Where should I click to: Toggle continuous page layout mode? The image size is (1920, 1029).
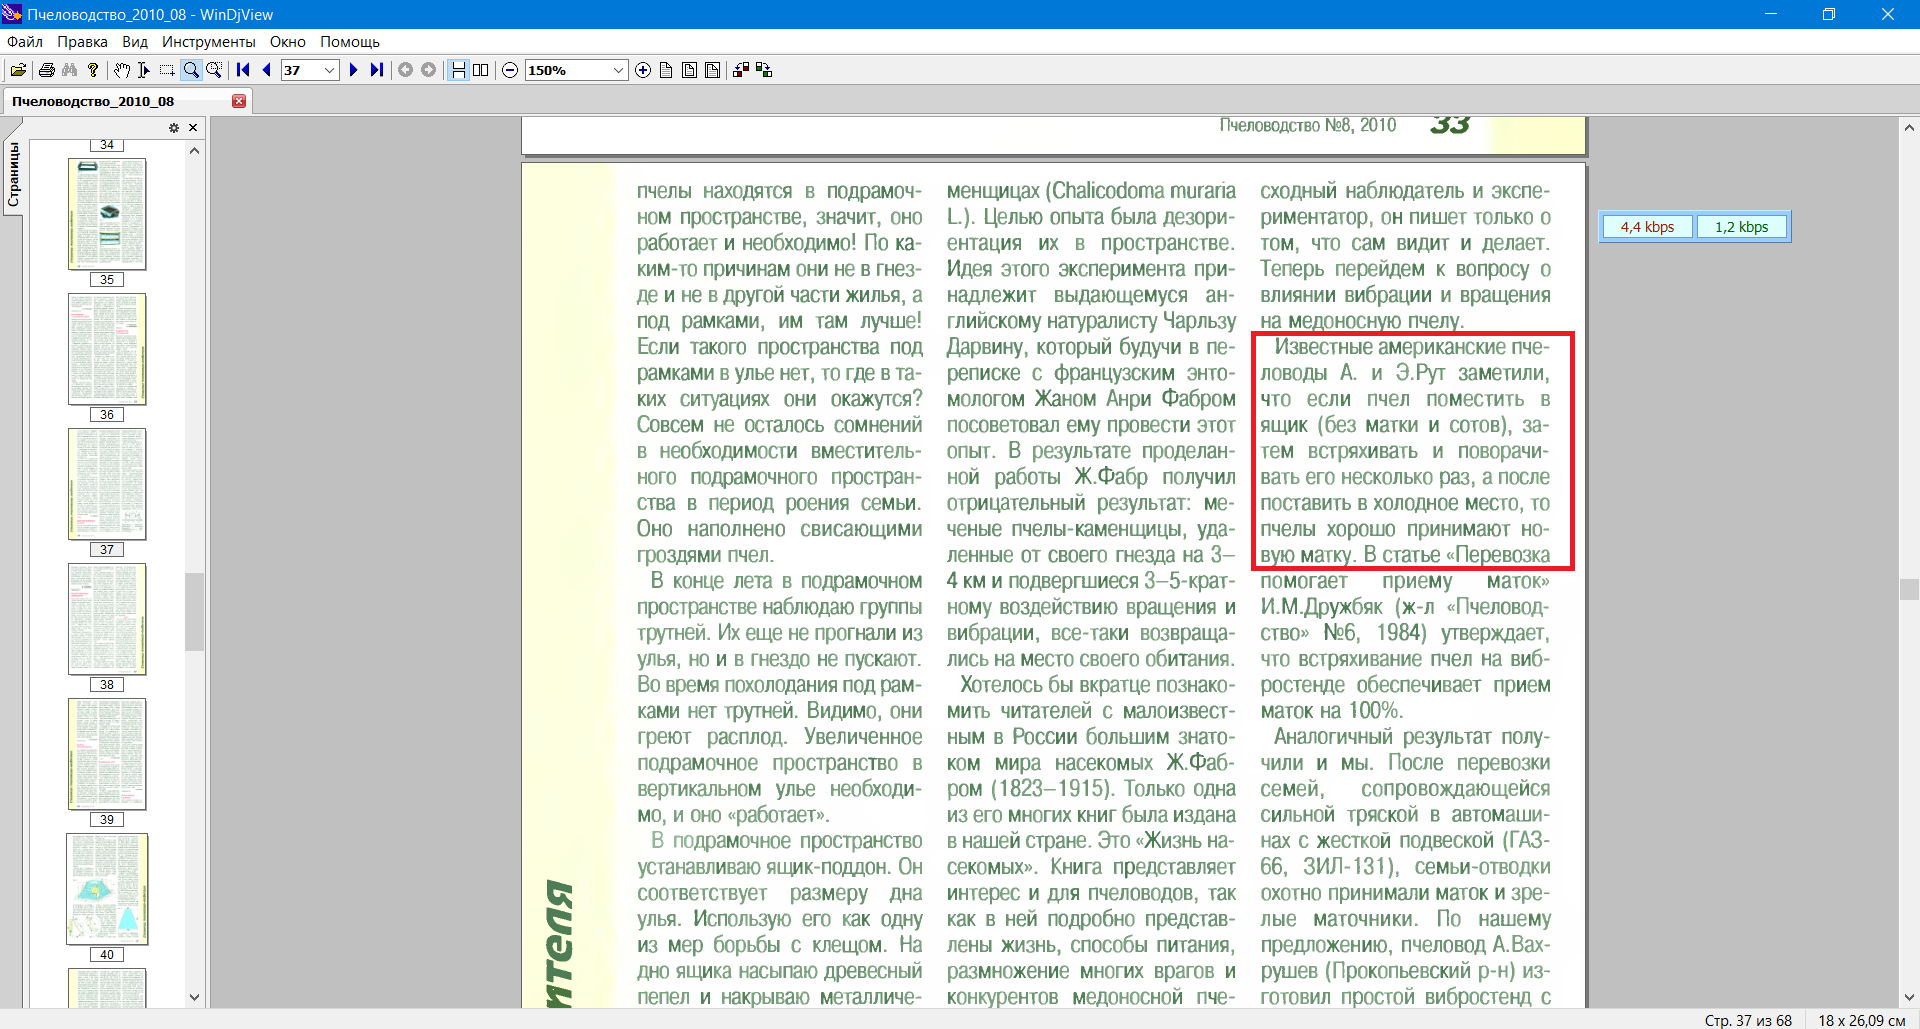(x=458, y=70)
